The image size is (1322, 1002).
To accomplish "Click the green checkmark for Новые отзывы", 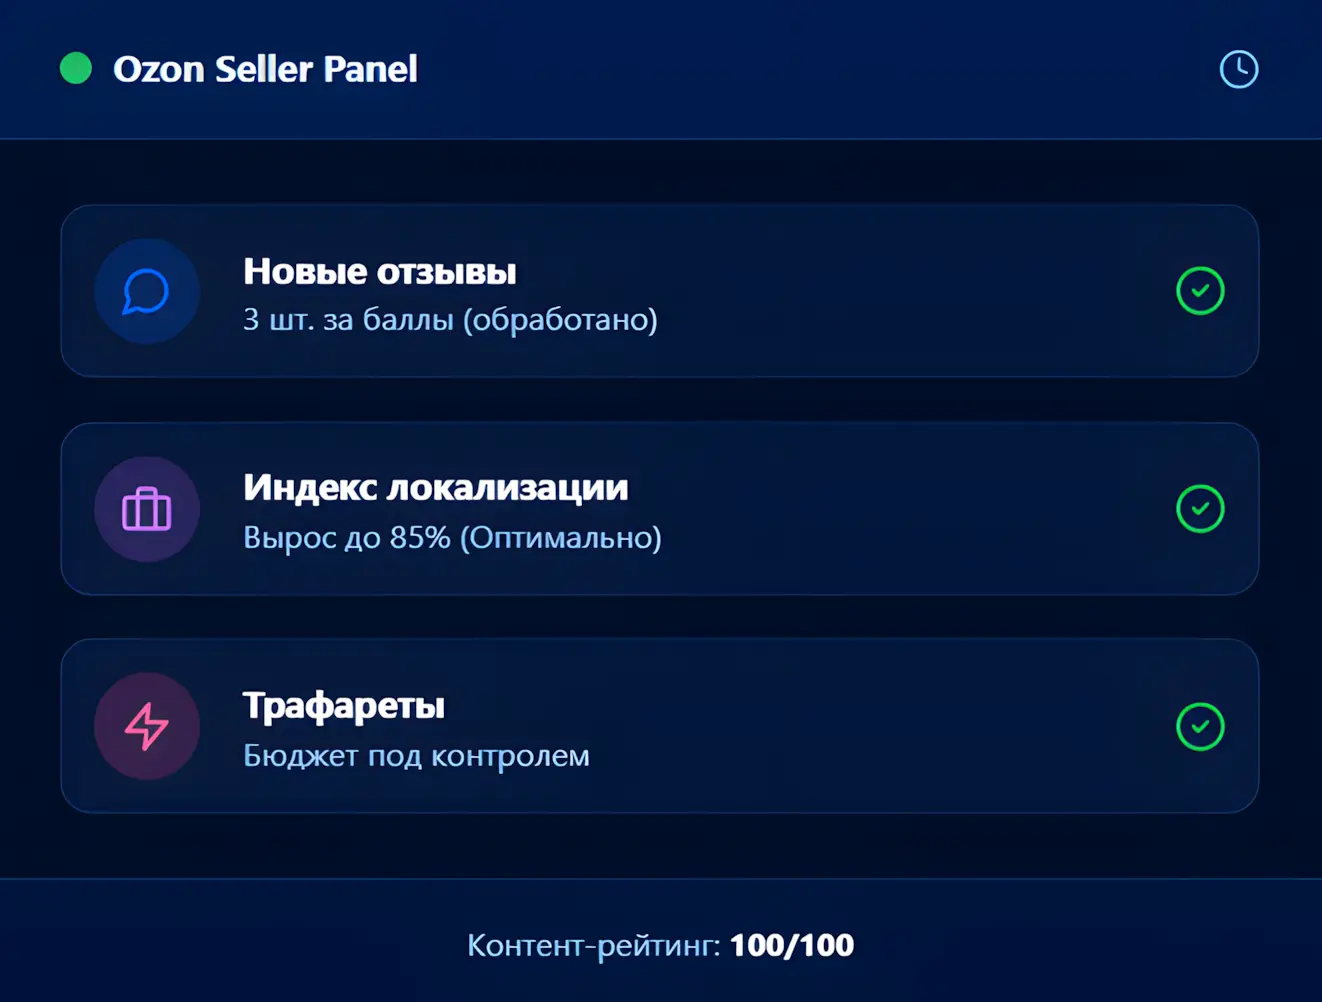I will coord(1200,291).
